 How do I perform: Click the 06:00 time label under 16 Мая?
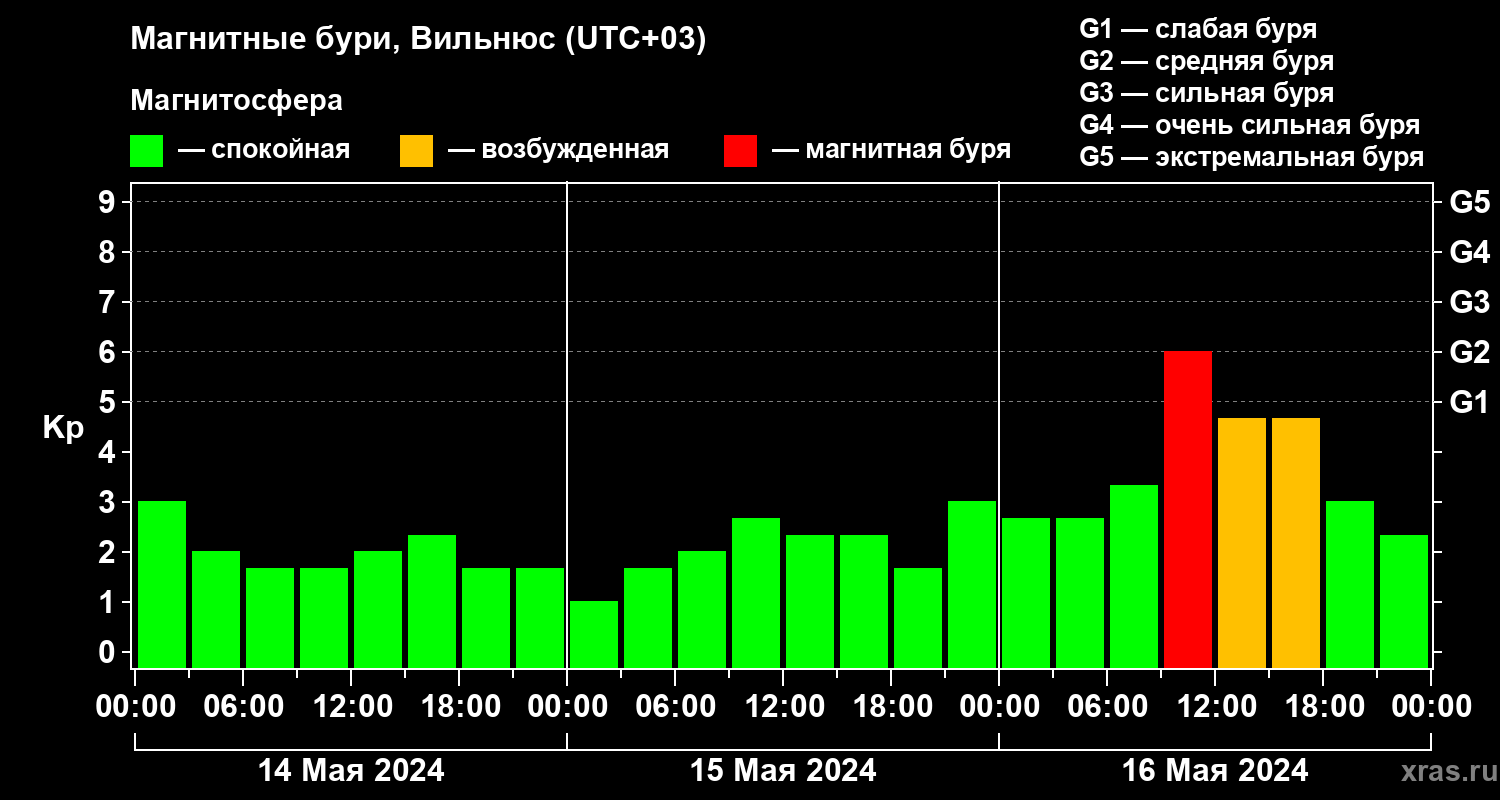[x=1107, y=707]
